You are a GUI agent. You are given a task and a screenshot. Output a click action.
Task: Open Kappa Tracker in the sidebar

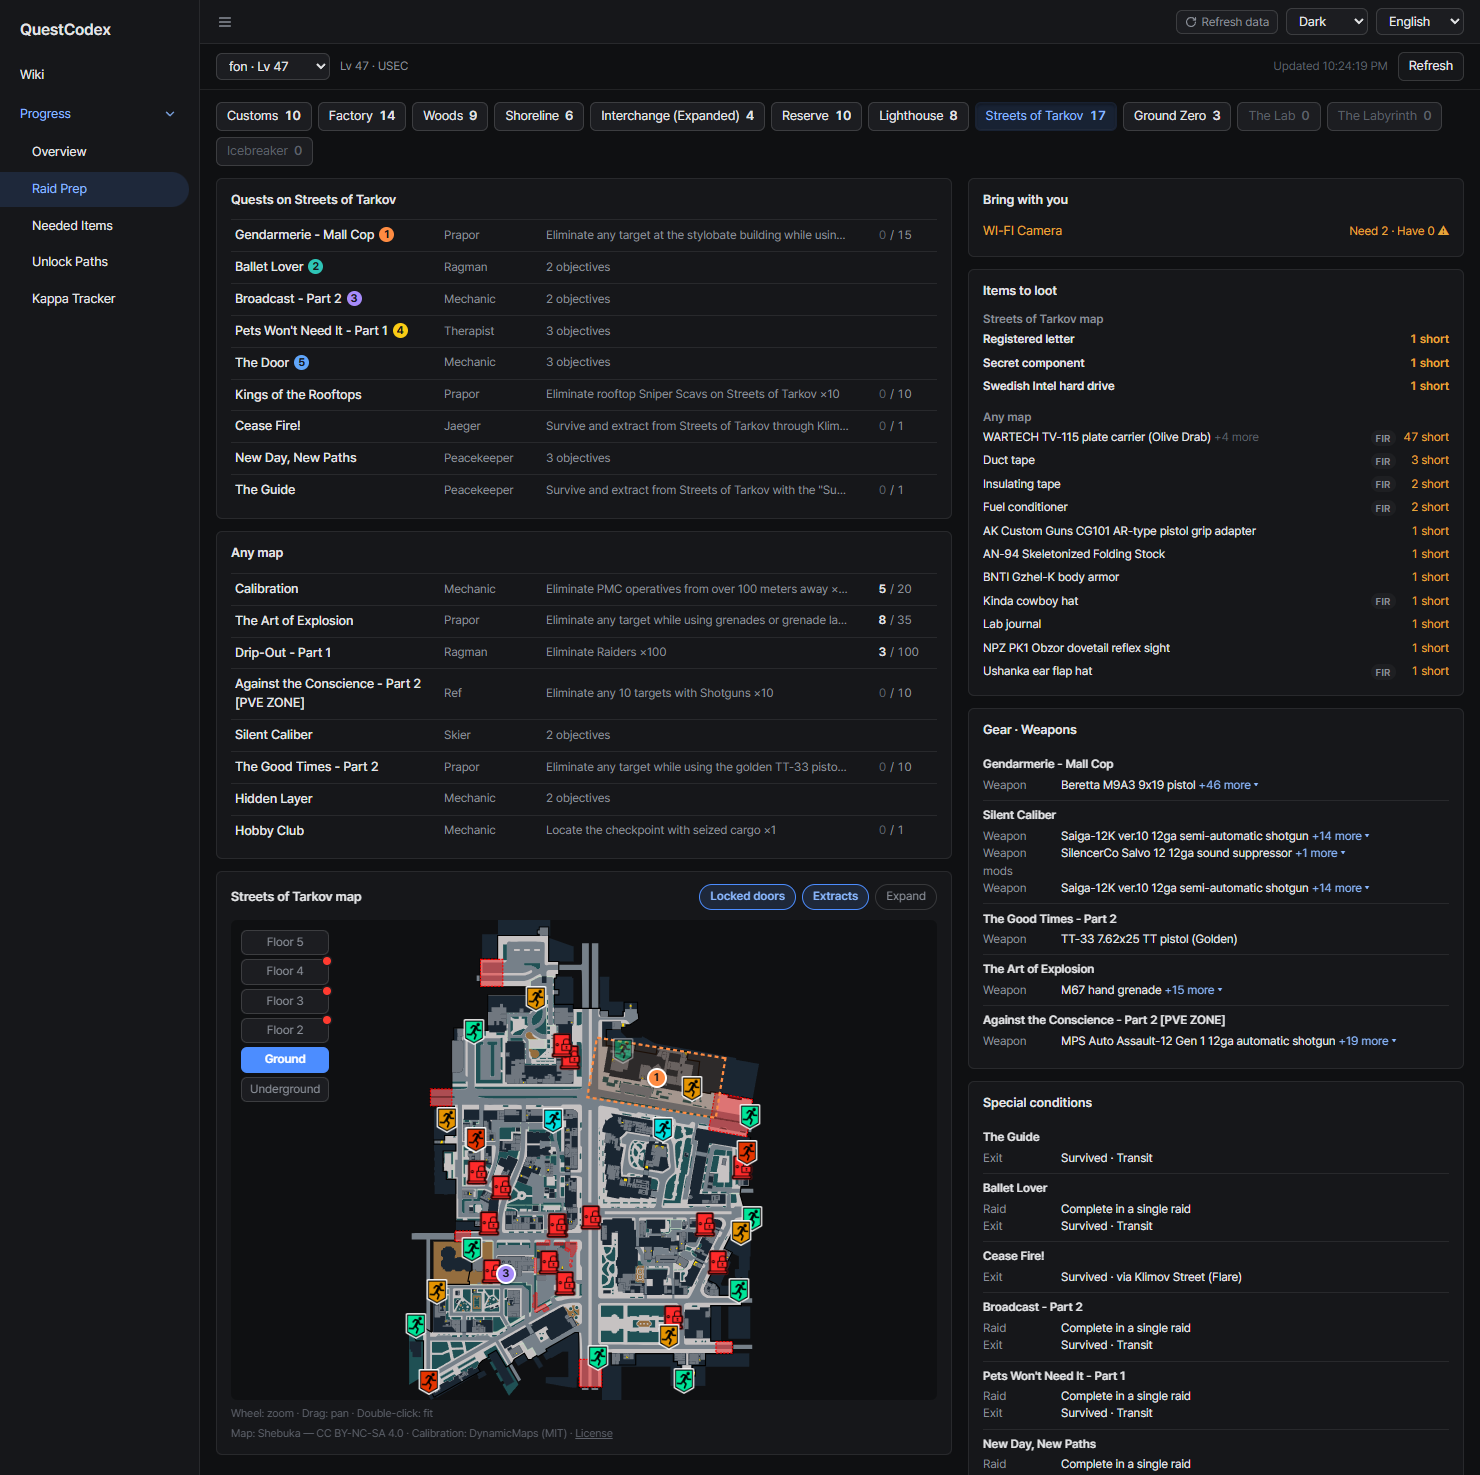pyautogui.click(x=73, y=299)
